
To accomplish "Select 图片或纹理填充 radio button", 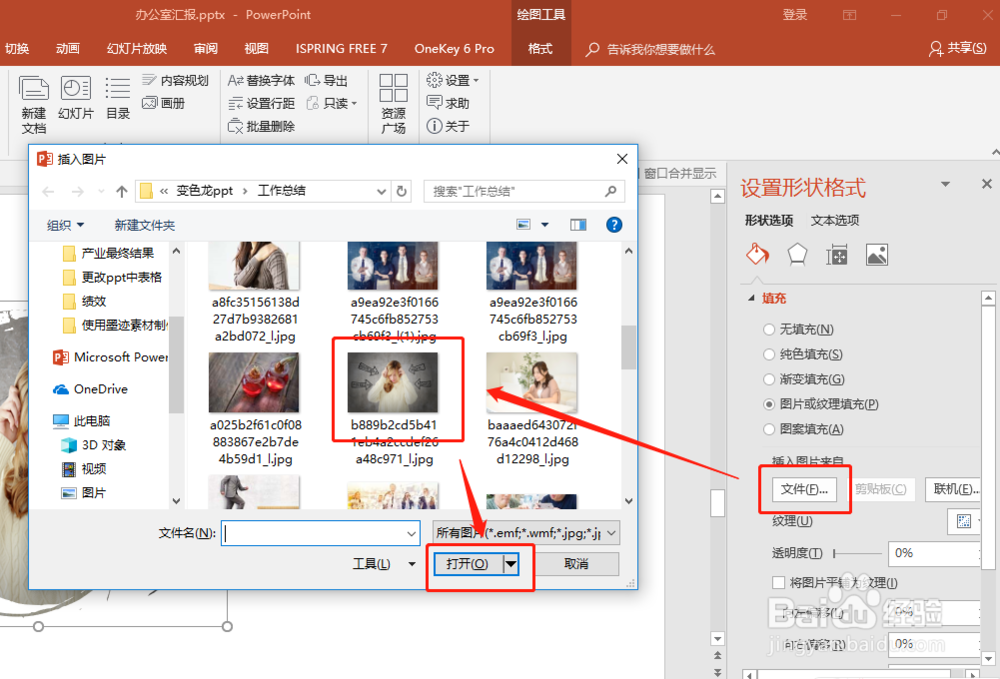I will pyautogui.click(x=768, y=404).
